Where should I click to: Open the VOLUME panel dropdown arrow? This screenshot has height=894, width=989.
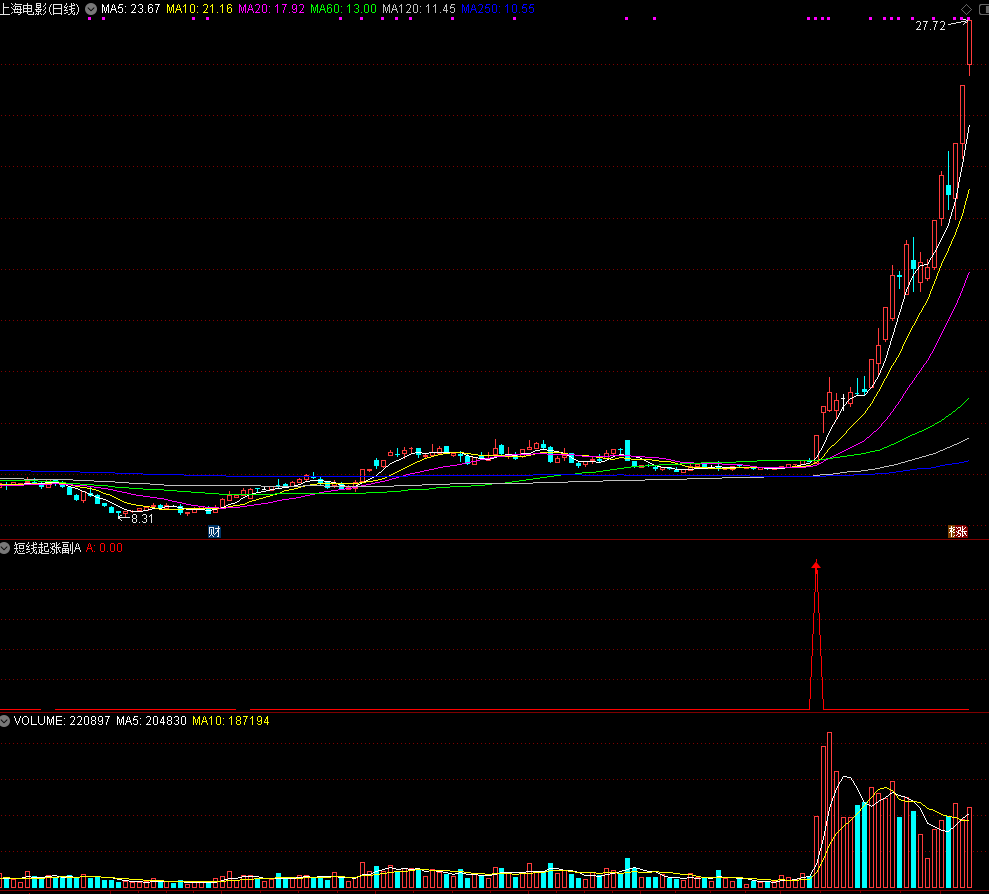[x=4, y=720]
